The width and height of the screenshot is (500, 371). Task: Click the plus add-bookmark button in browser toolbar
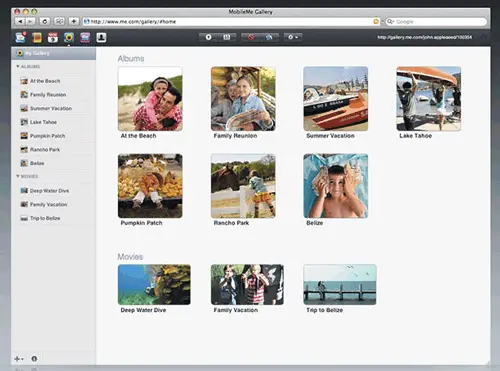pyautogui.click(x=73, y=22)
